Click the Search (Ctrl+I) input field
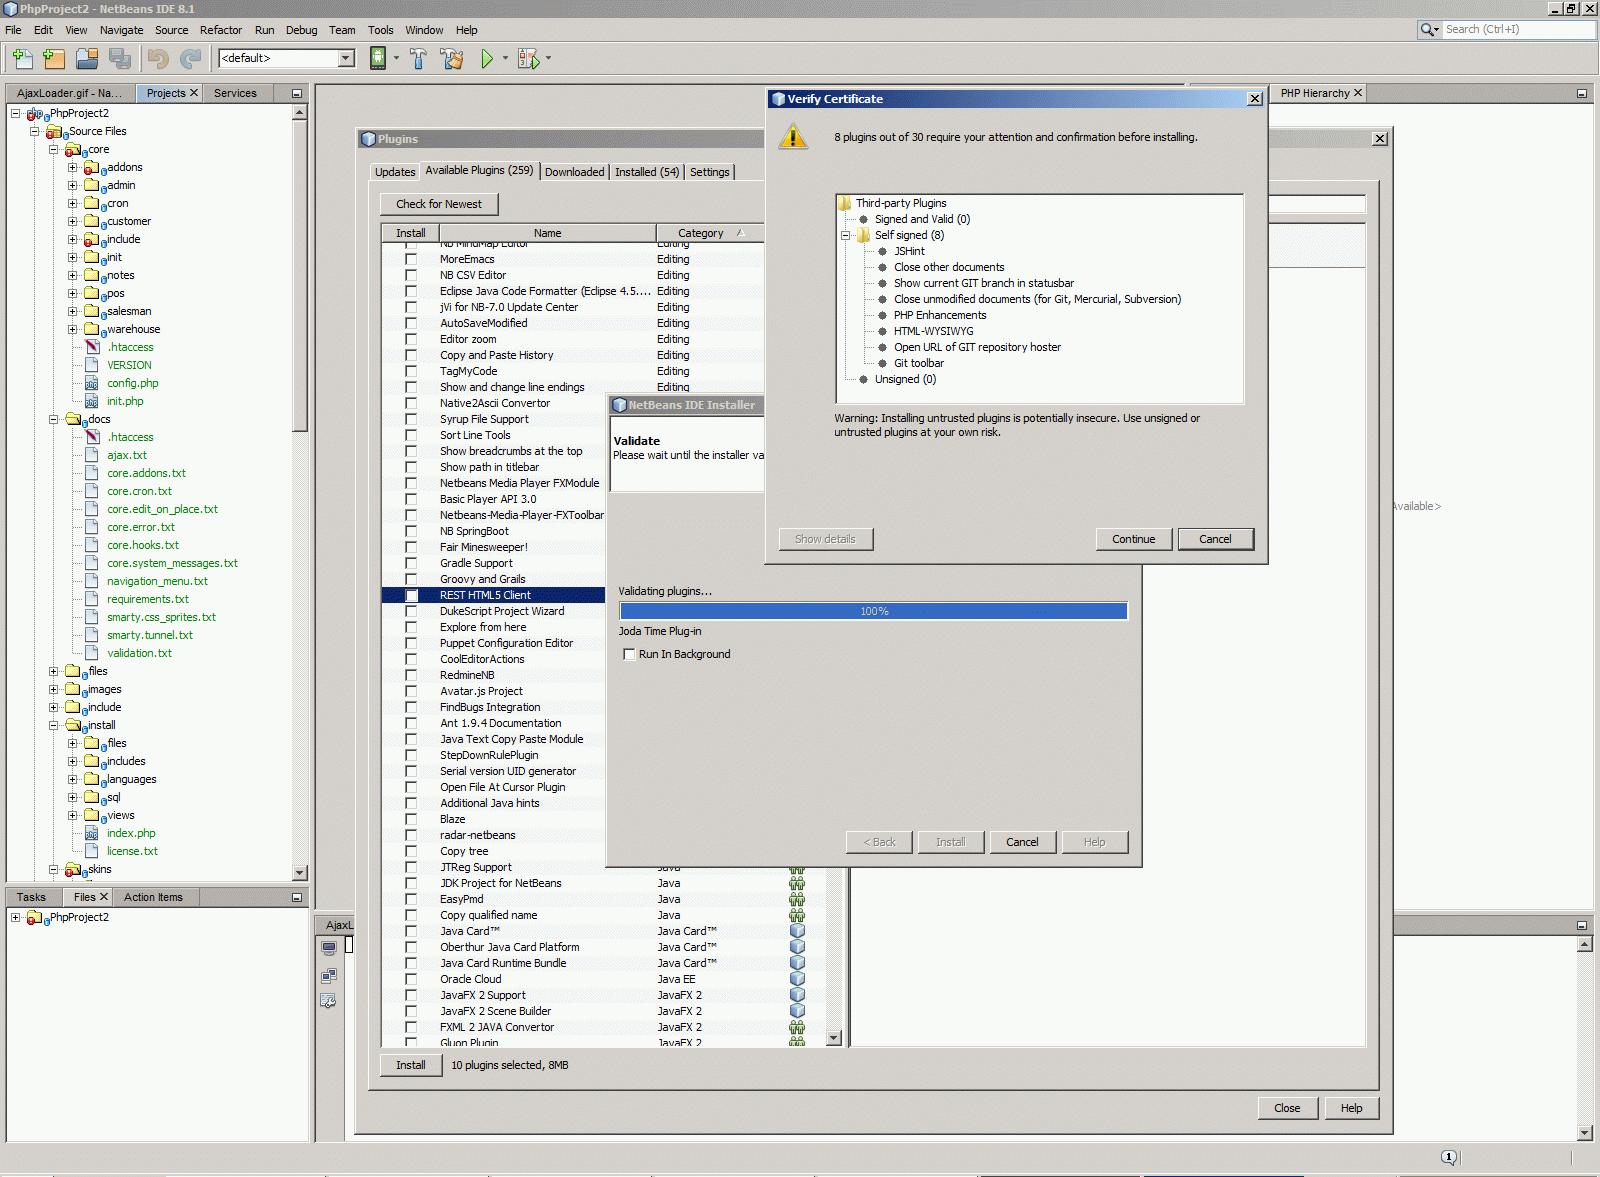 pos(1518,30)
